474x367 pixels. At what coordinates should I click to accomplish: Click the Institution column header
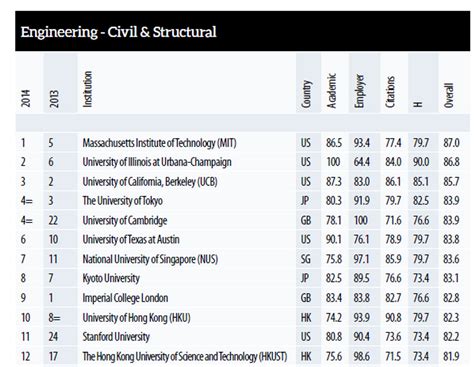click(88, 89)
